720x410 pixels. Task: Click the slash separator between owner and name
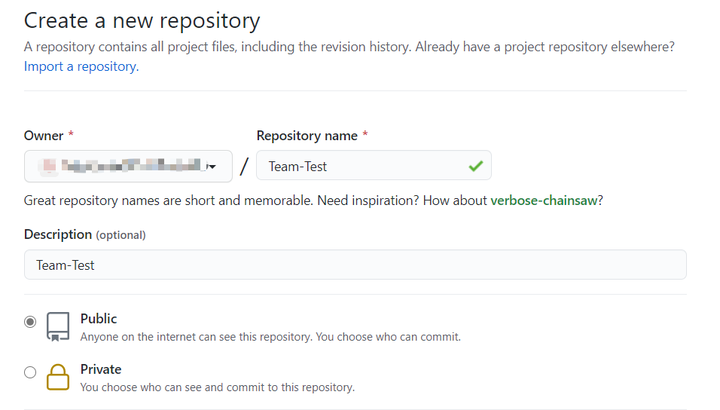click(244, 166)
